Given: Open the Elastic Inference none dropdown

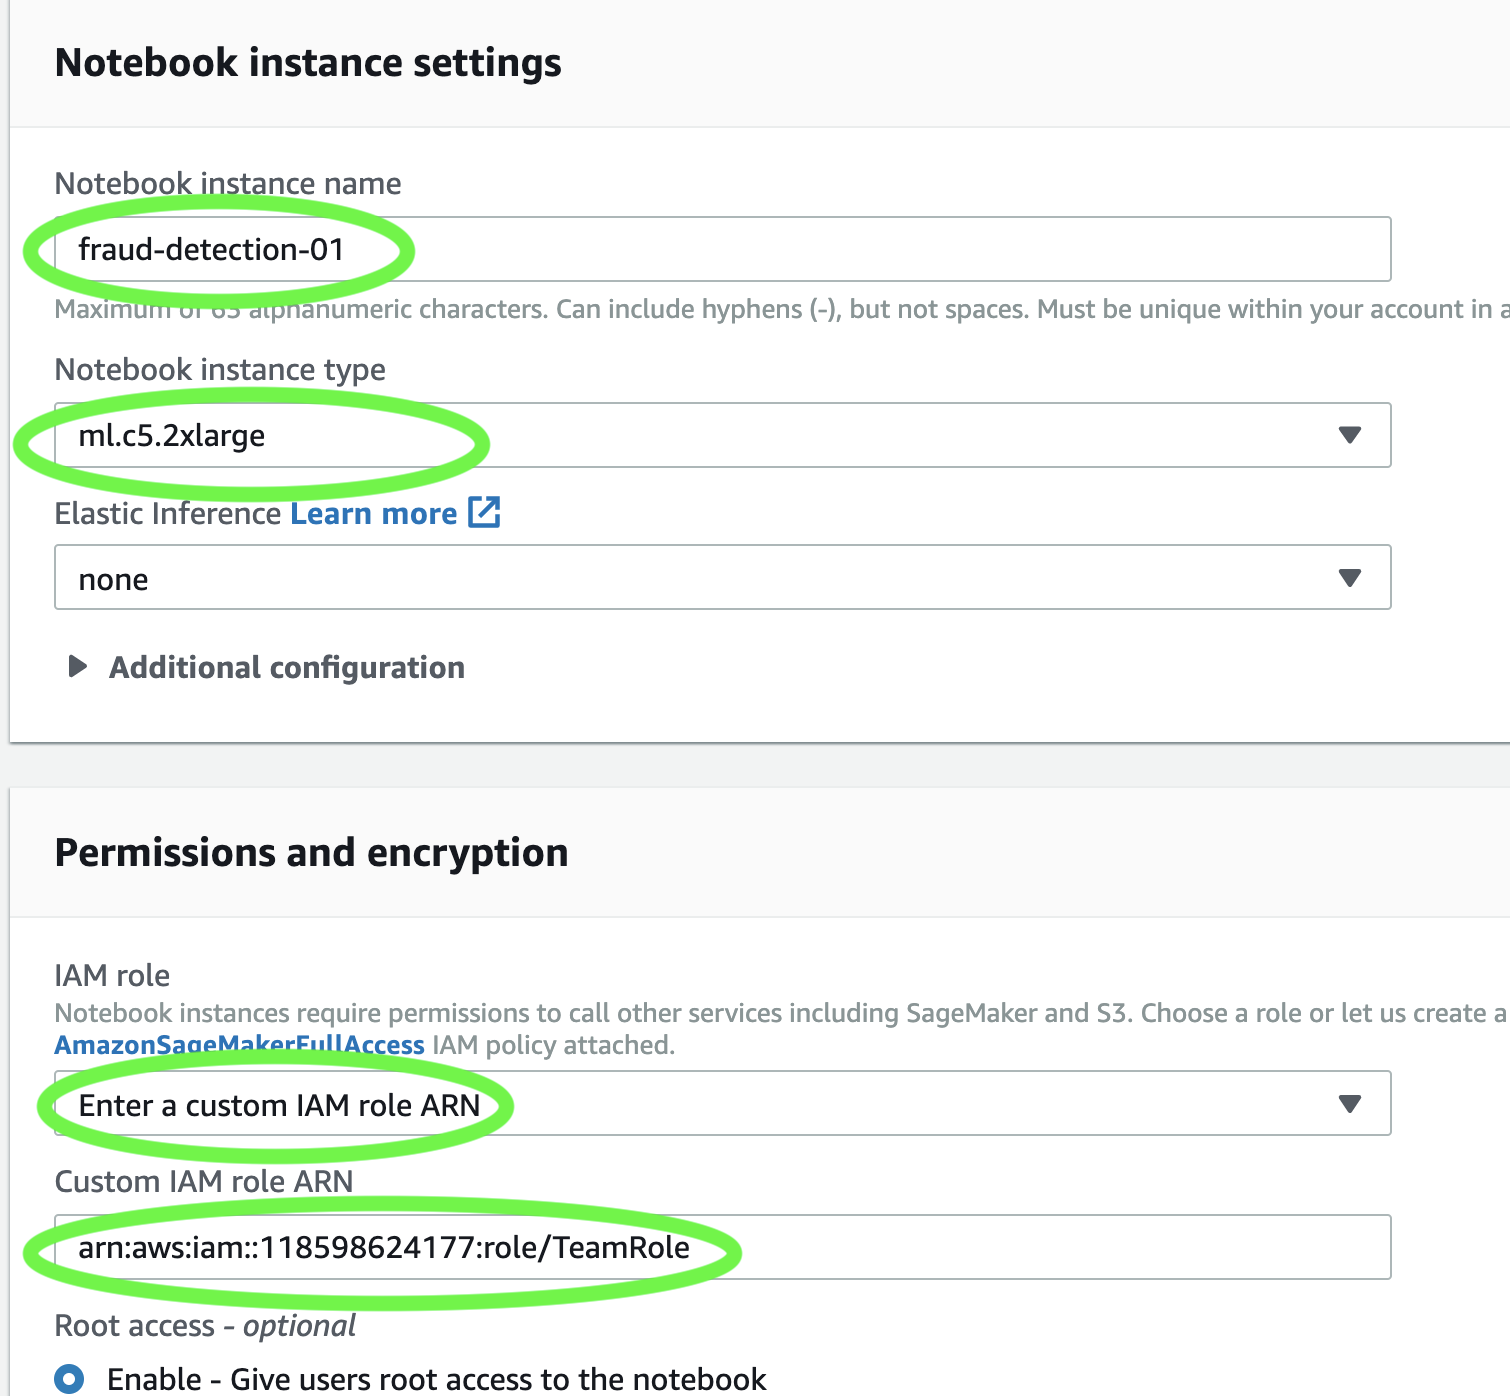Looking at the screenshot, I should (723, 577).
